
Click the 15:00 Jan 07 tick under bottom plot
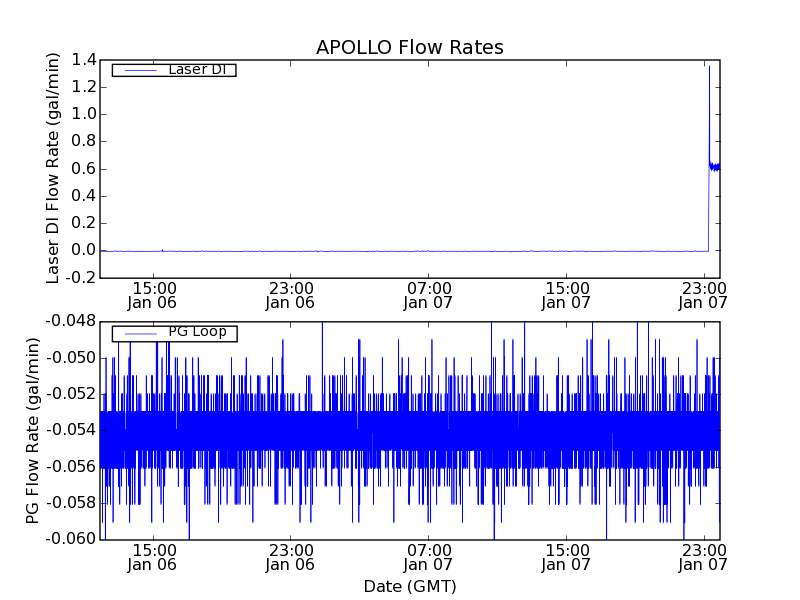coord(566,557)
